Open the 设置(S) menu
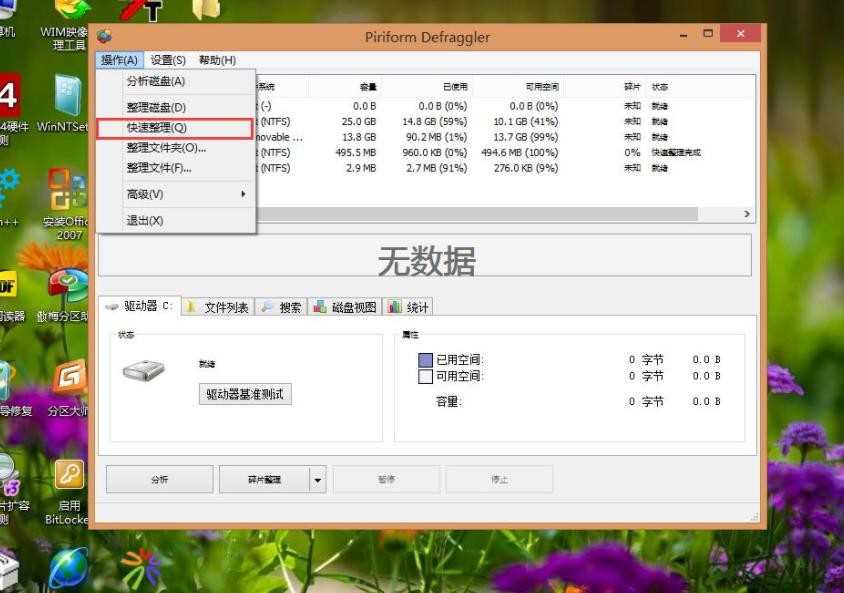Screen dimensions: 844x593 168,60
